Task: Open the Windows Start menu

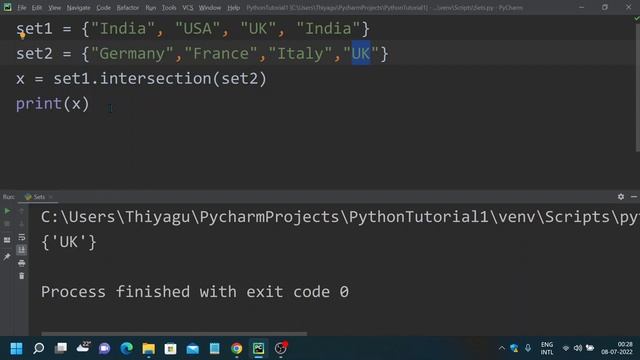Action: click(x=16, y=348)
